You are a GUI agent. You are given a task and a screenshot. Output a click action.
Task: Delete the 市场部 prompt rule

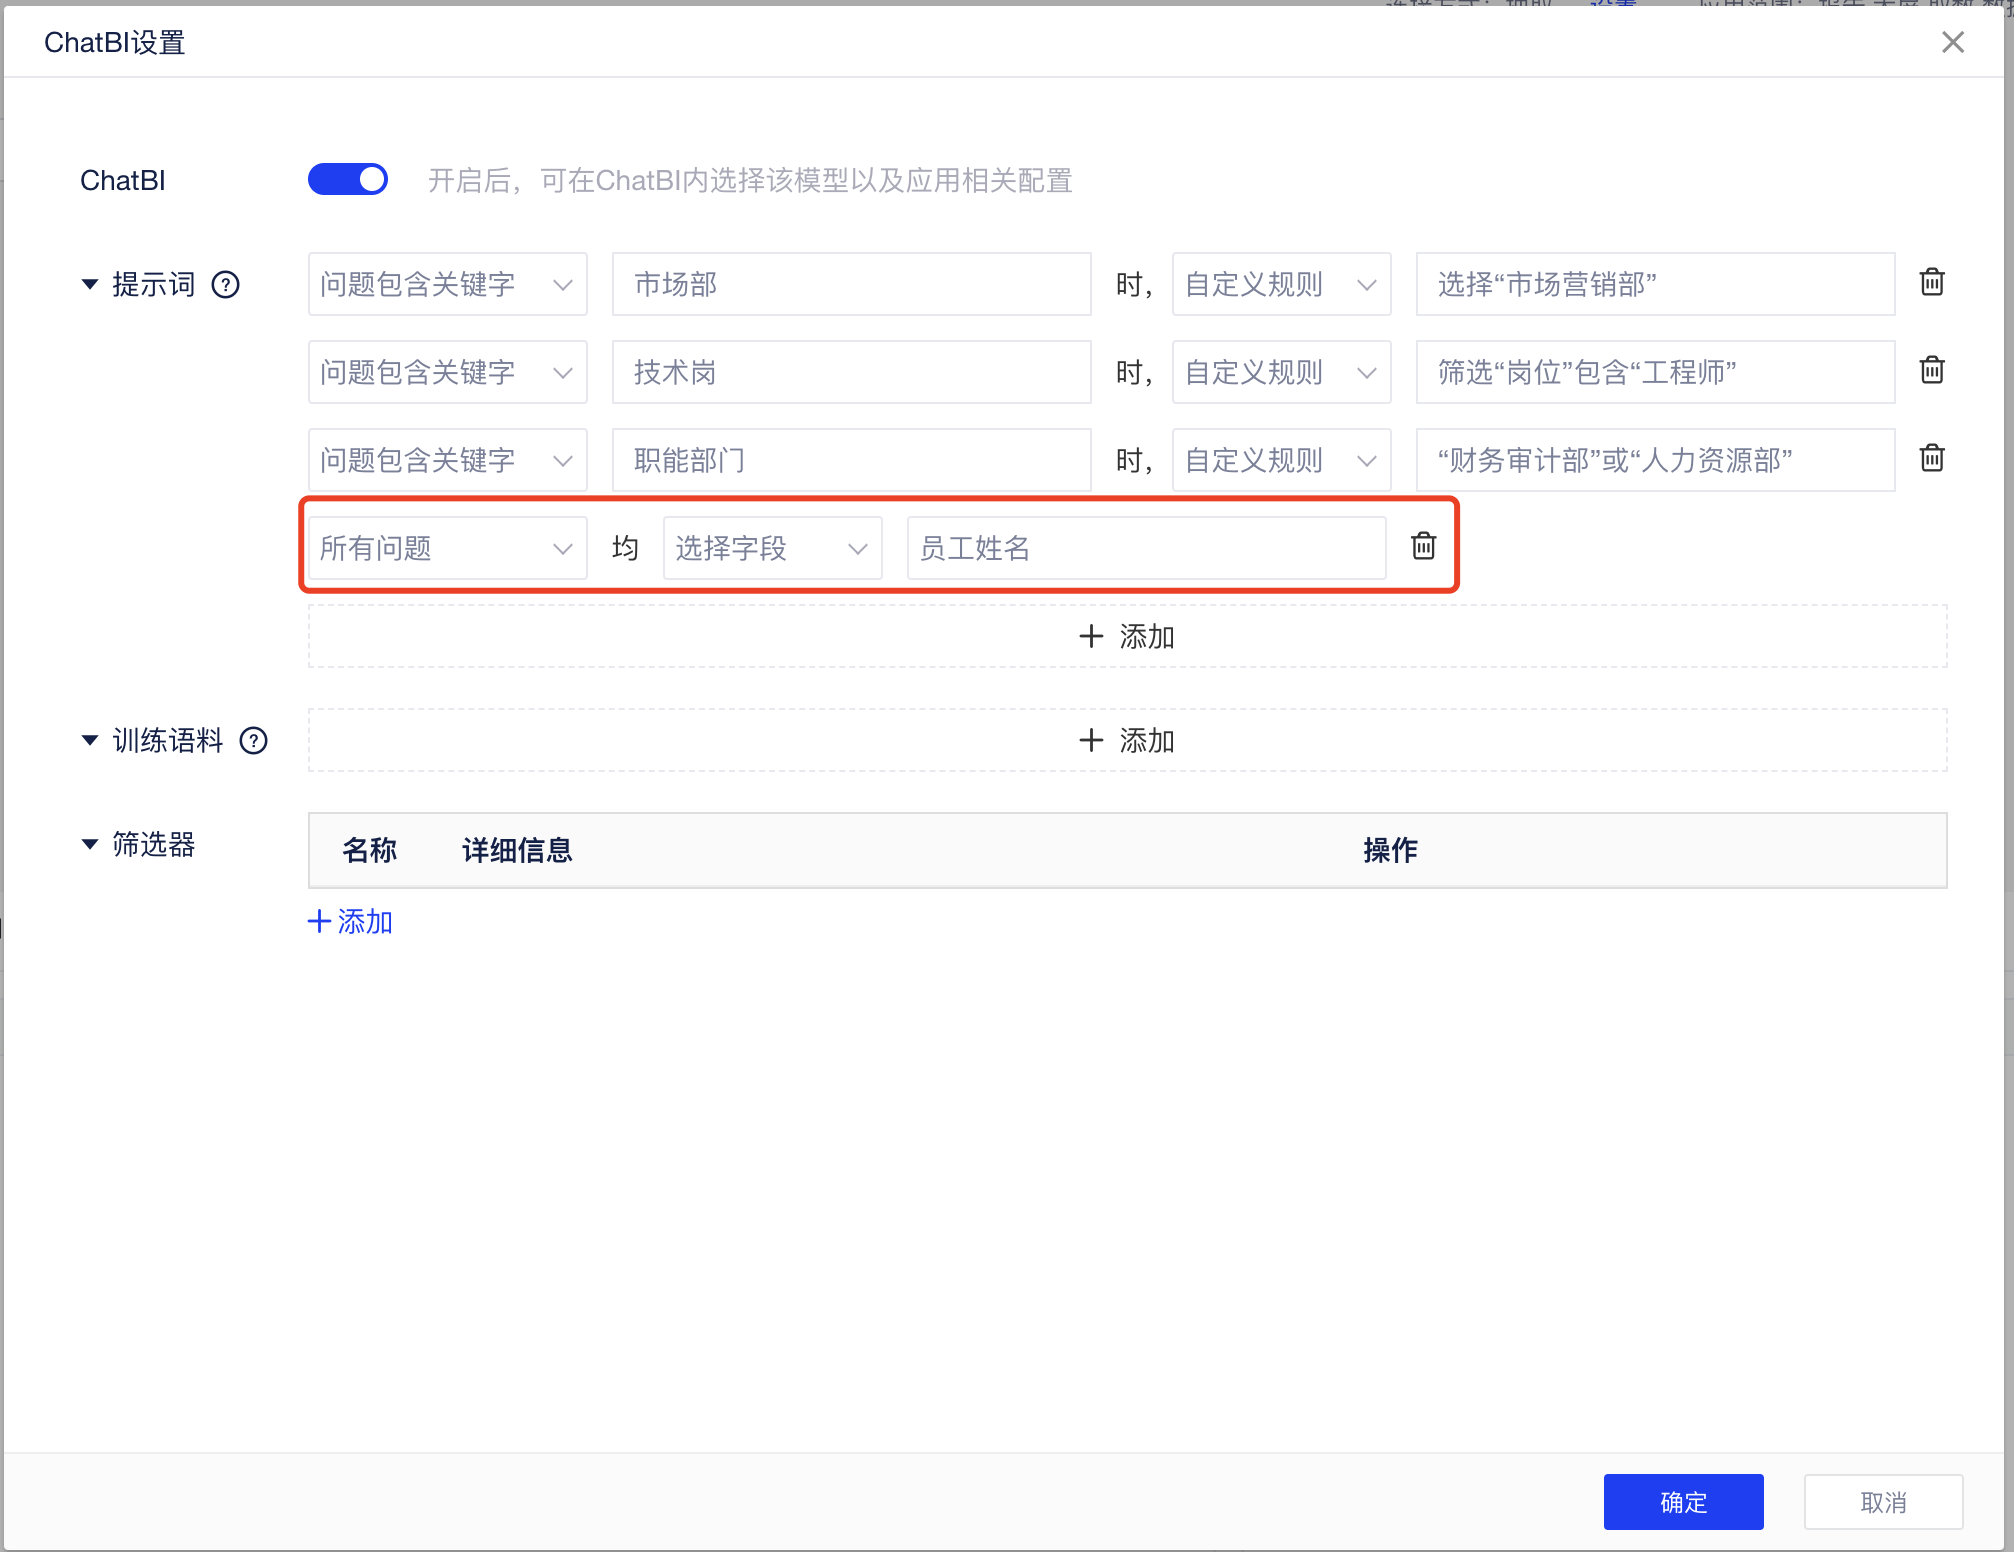click(1931, 283)
